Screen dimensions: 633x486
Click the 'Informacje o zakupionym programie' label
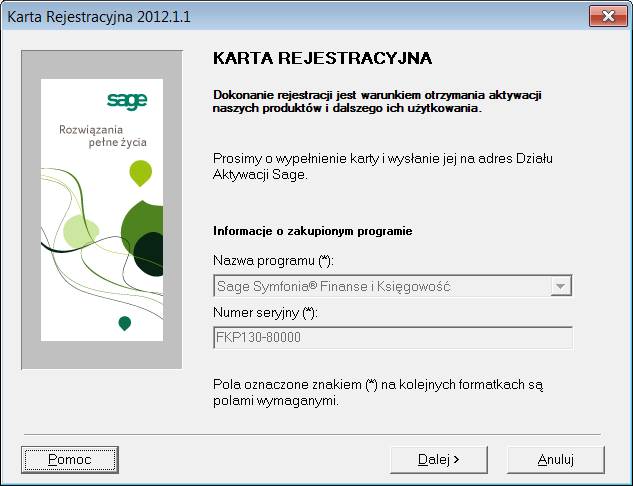click(312, 231)
